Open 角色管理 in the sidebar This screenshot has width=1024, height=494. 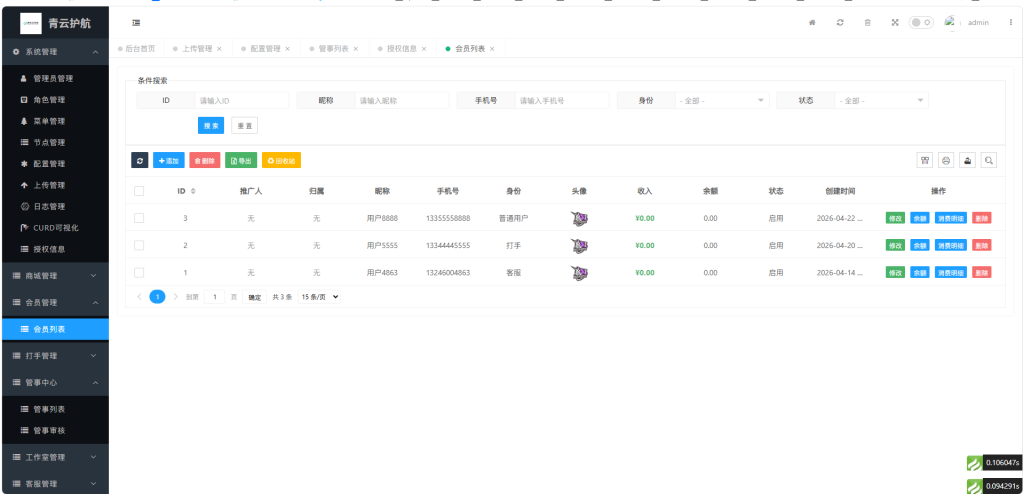tap(54, 100)
